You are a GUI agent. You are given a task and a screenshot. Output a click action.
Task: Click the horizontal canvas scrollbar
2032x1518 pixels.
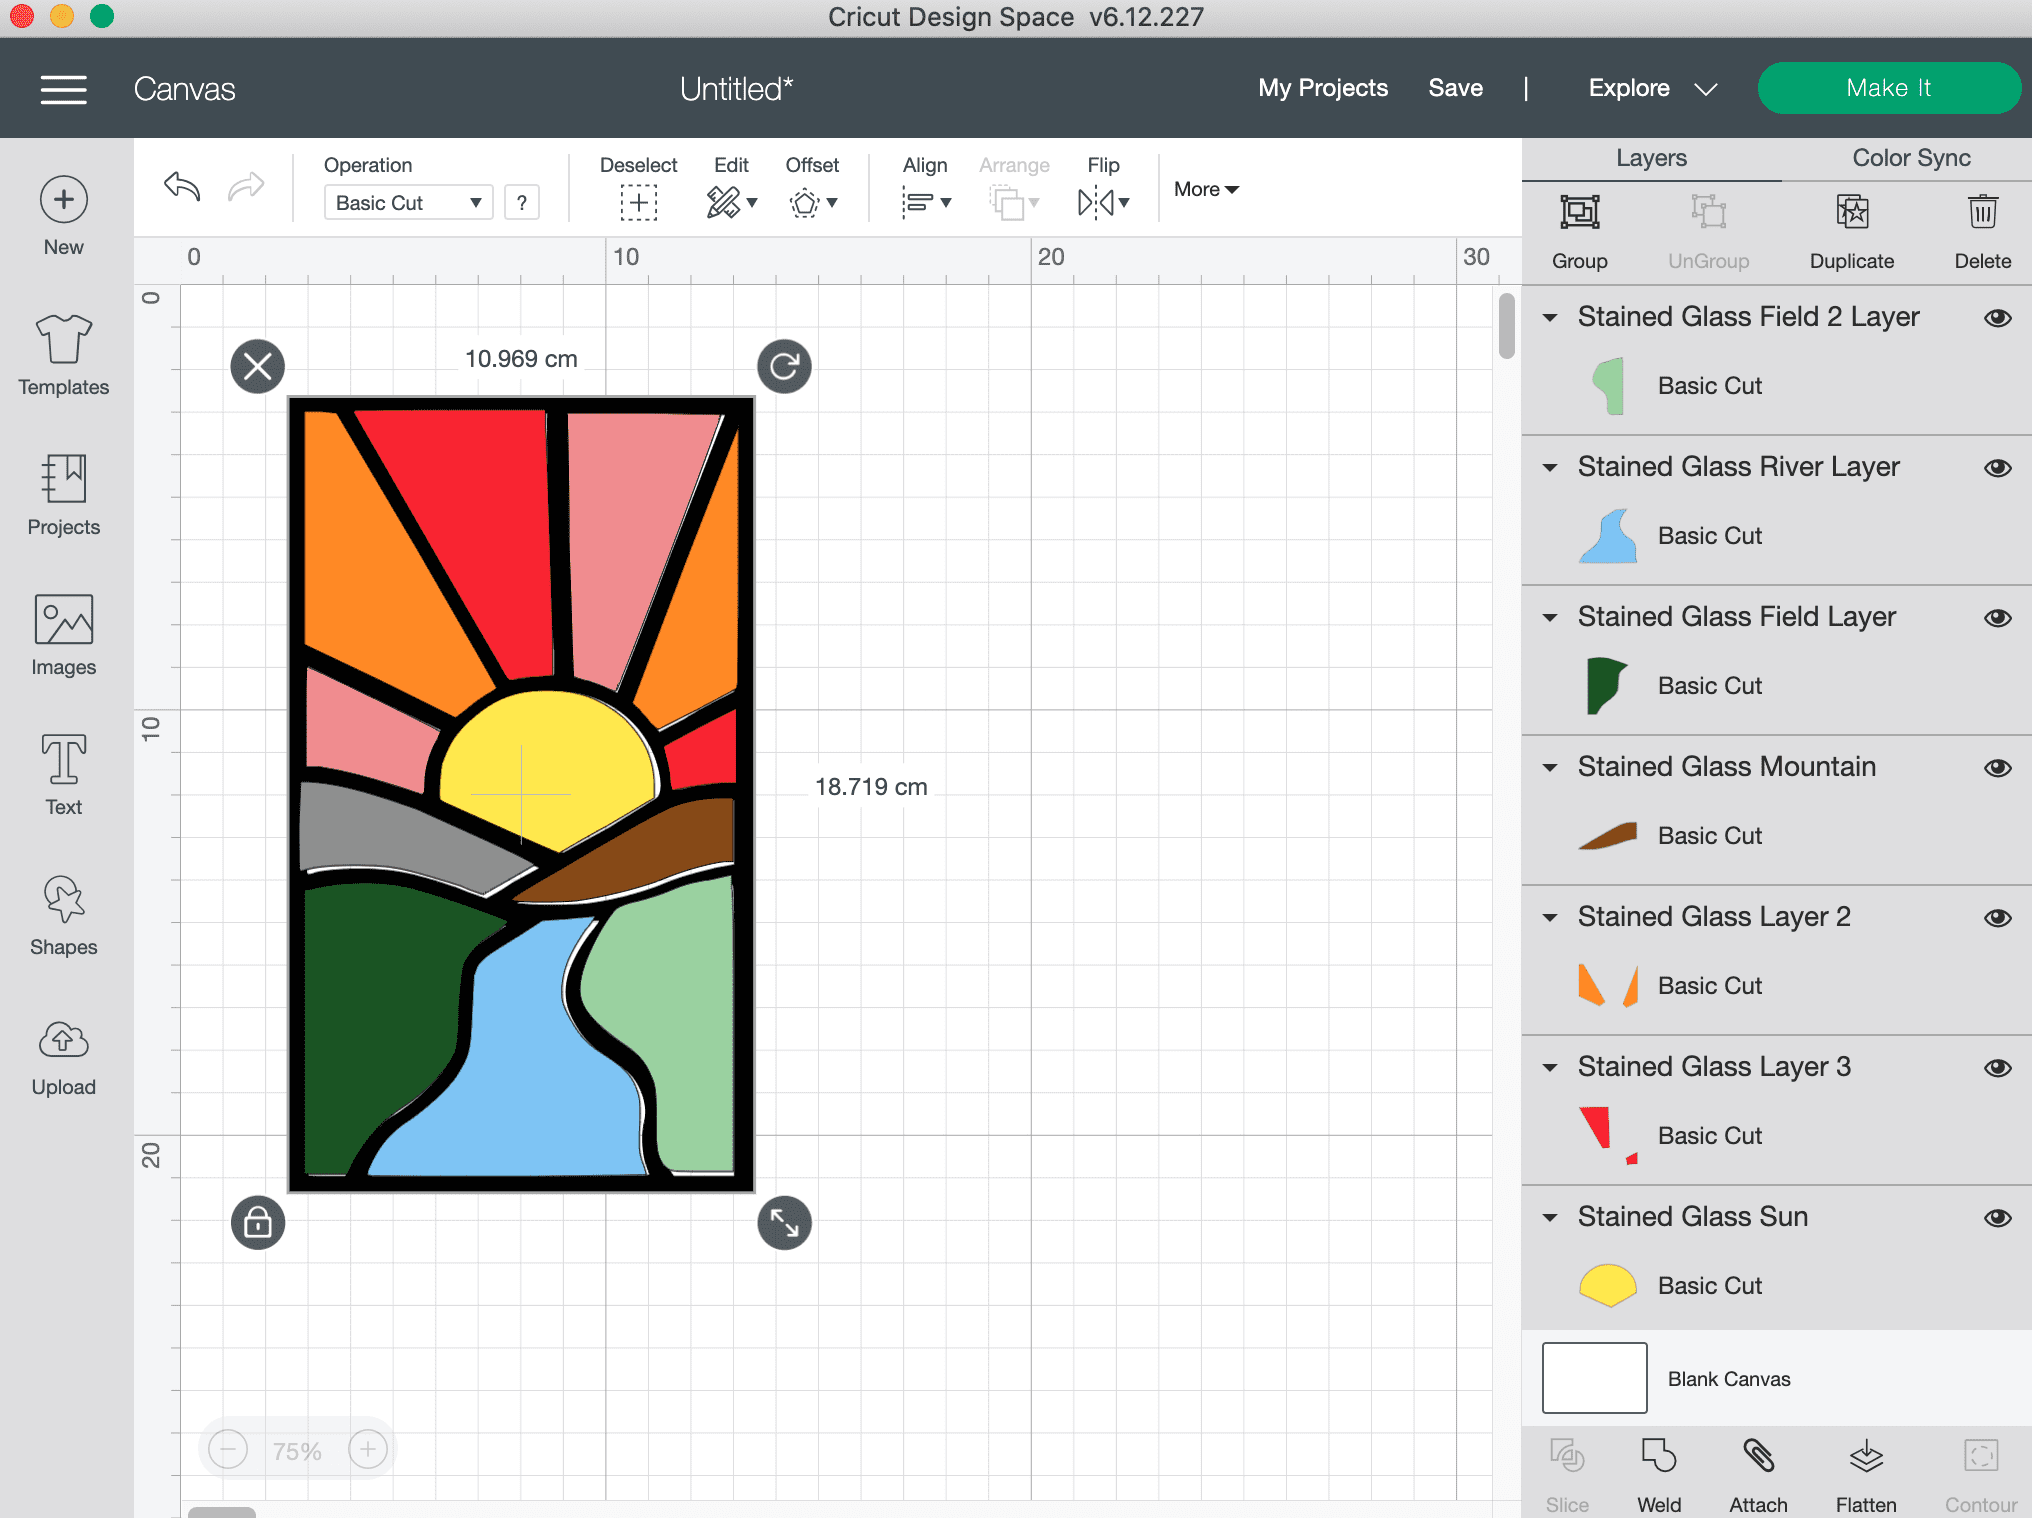pos(222,1512)
